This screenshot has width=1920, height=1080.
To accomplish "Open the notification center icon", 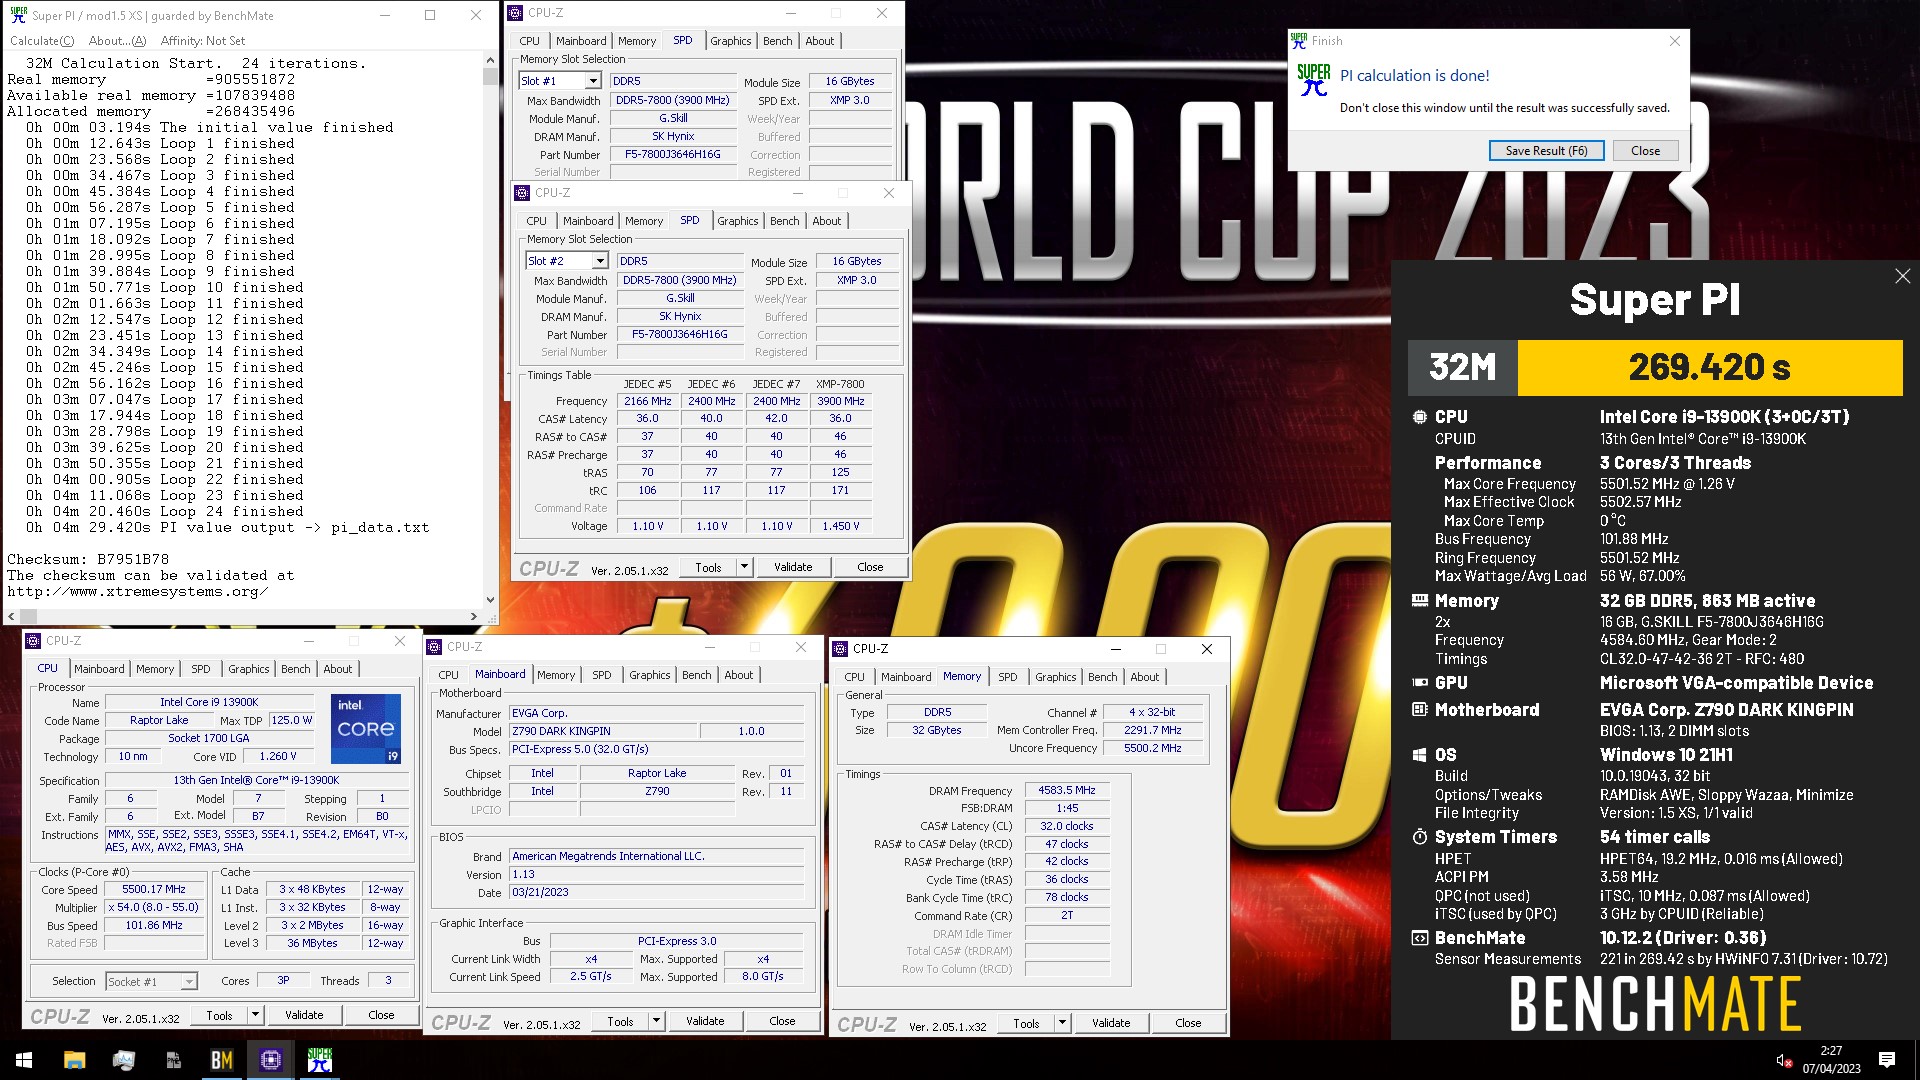I will pos(1887,1060).
